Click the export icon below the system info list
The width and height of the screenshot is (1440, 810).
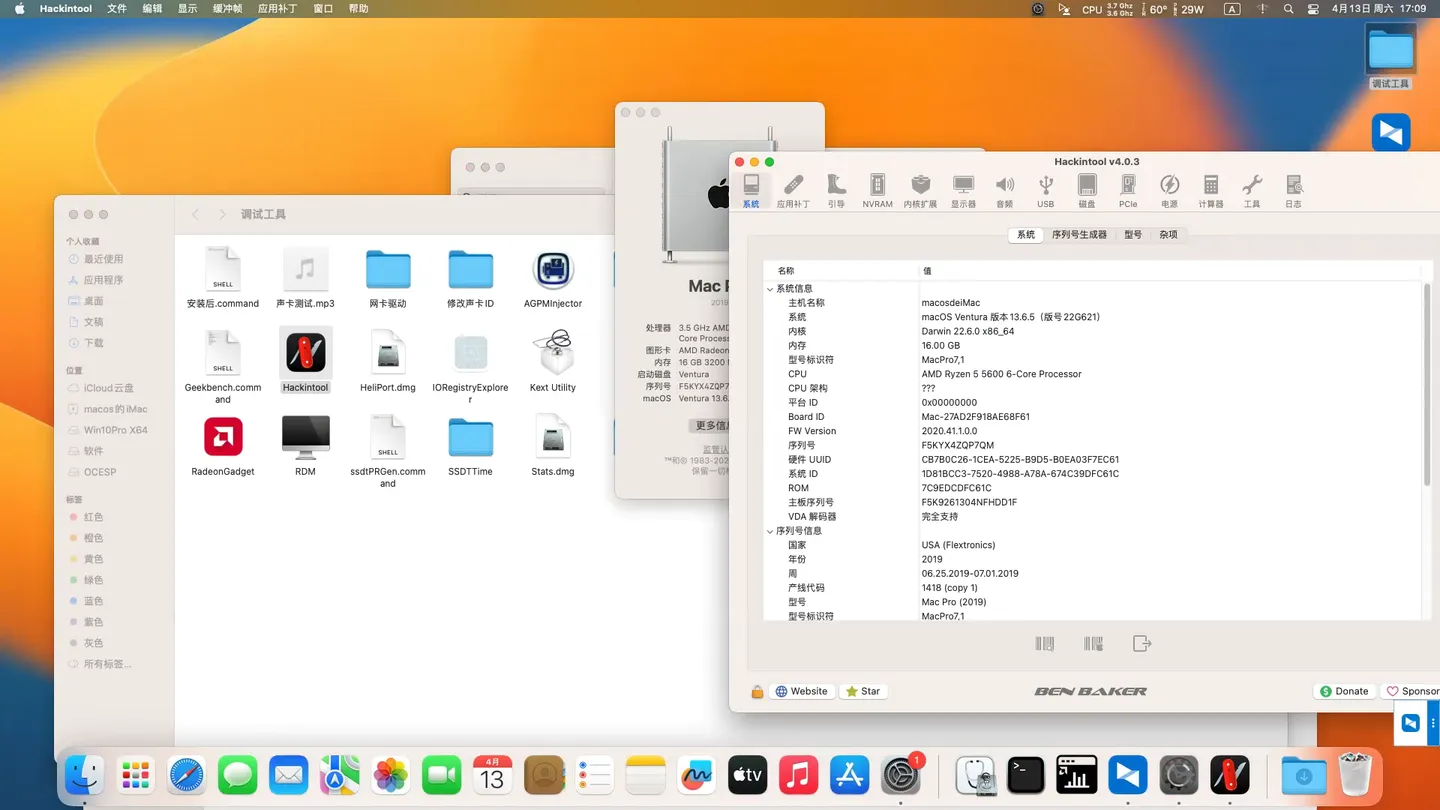click(x=1142, y=643)
